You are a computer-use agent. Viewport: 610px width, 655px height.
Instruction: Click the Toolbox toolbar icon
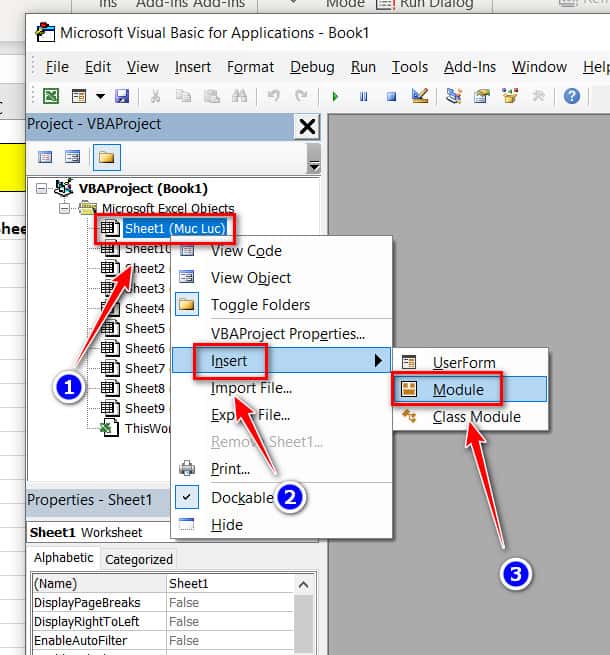[x=538, y=96]
